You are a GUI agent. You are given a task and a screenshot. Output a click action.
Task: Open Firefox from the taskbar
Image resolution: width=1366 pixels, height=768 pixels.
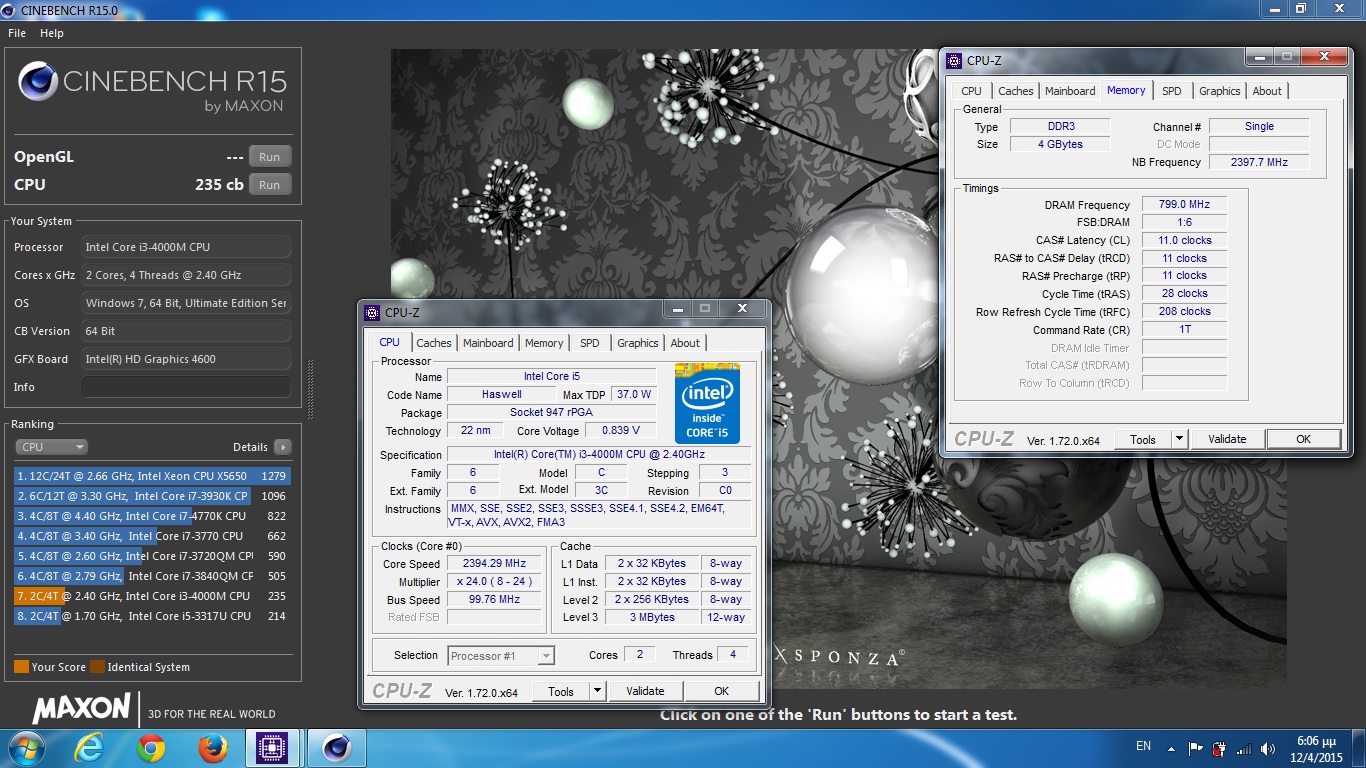[x=212, y=748]
